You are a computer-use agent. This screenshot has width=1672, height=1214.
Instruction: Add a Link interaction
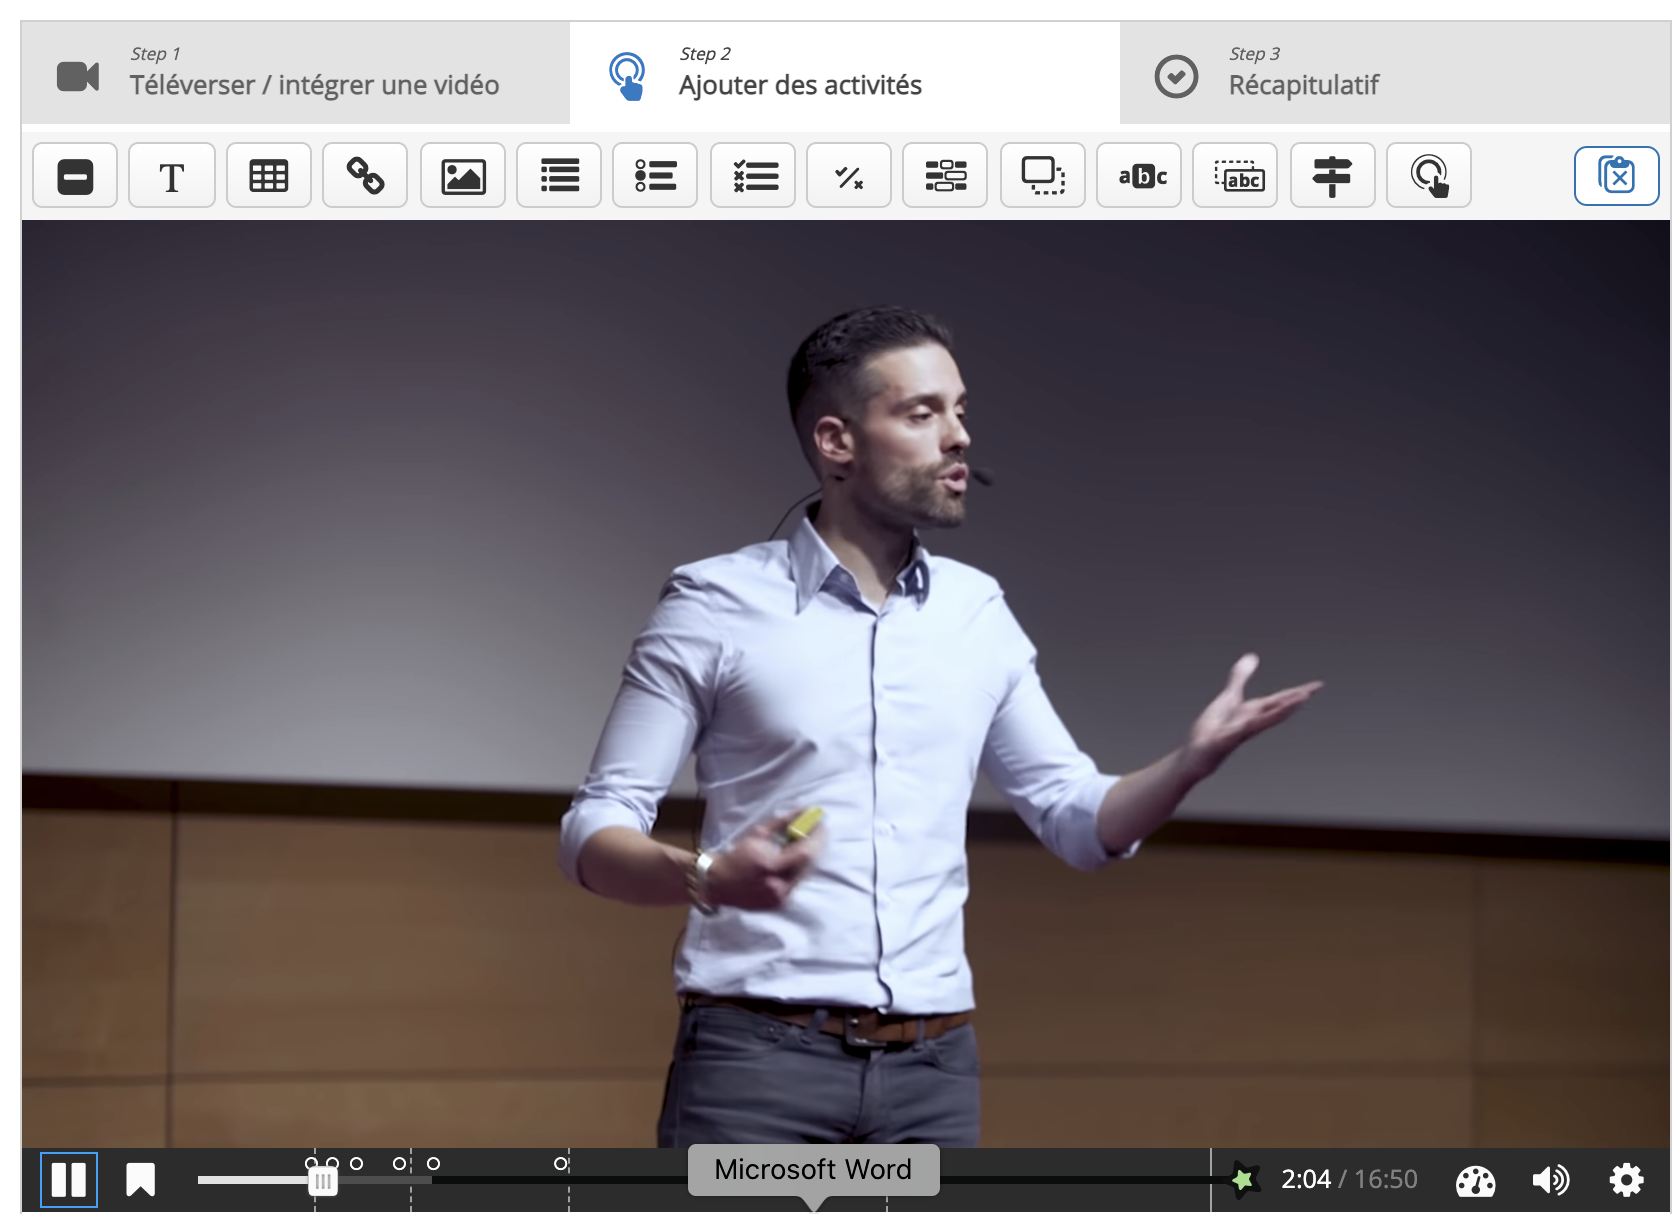click(x=365, y=176)
